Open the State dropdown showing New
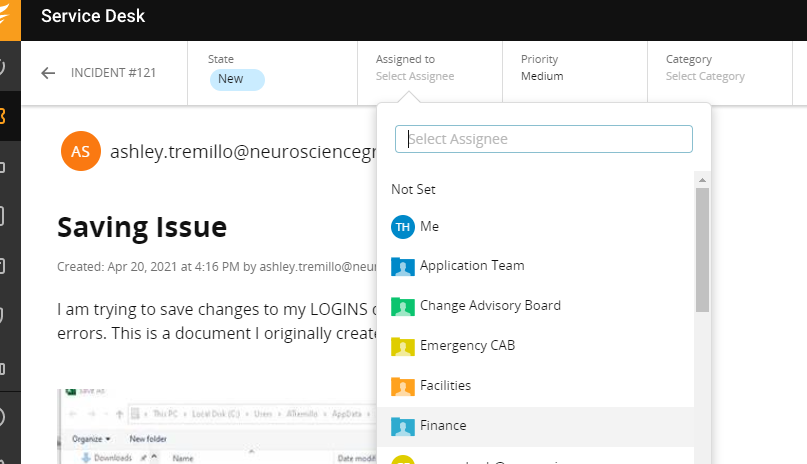Image resolution: width=807 pixels, height=464 pixels. pos(237,80)
